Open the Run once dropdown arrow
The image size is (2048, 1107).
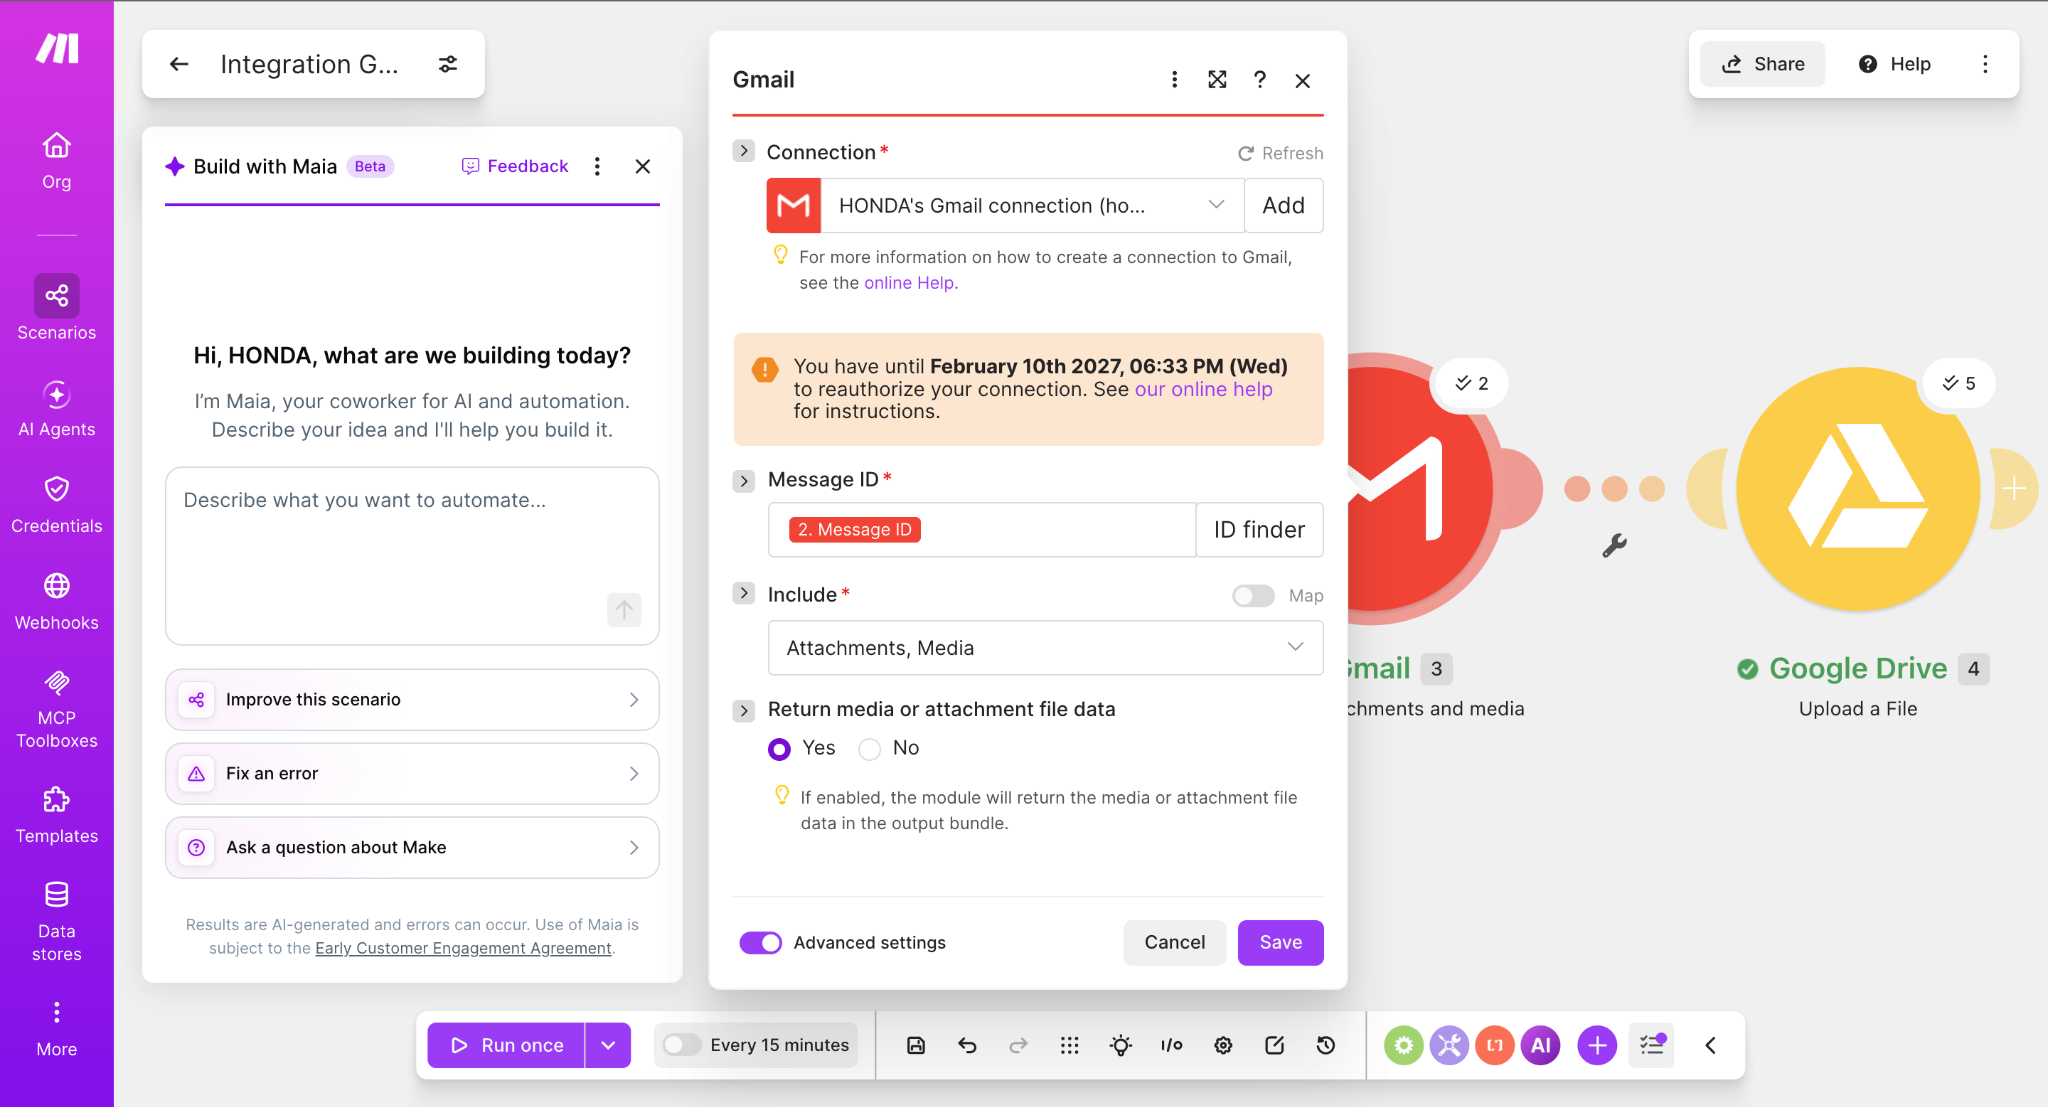click(x=608, y=1045)
